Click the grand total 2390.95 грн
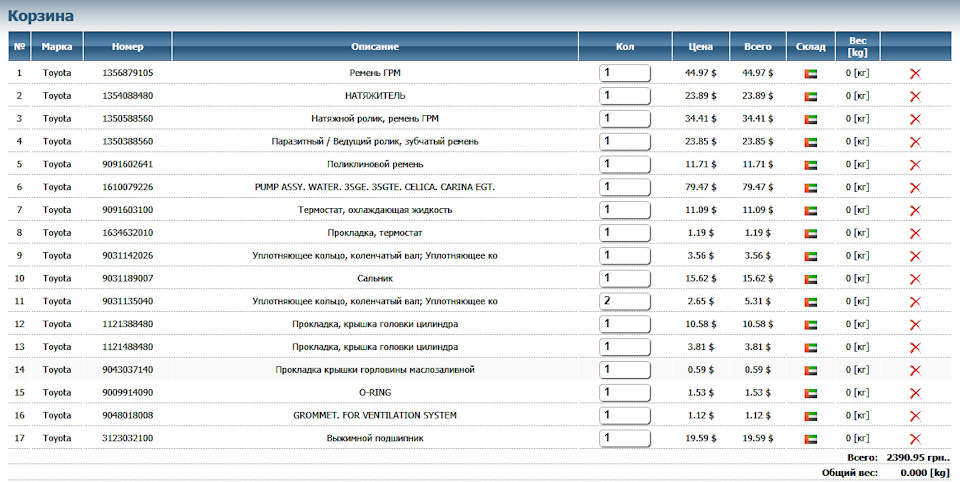This screenshot has height=482, width=960. (918, 458)
